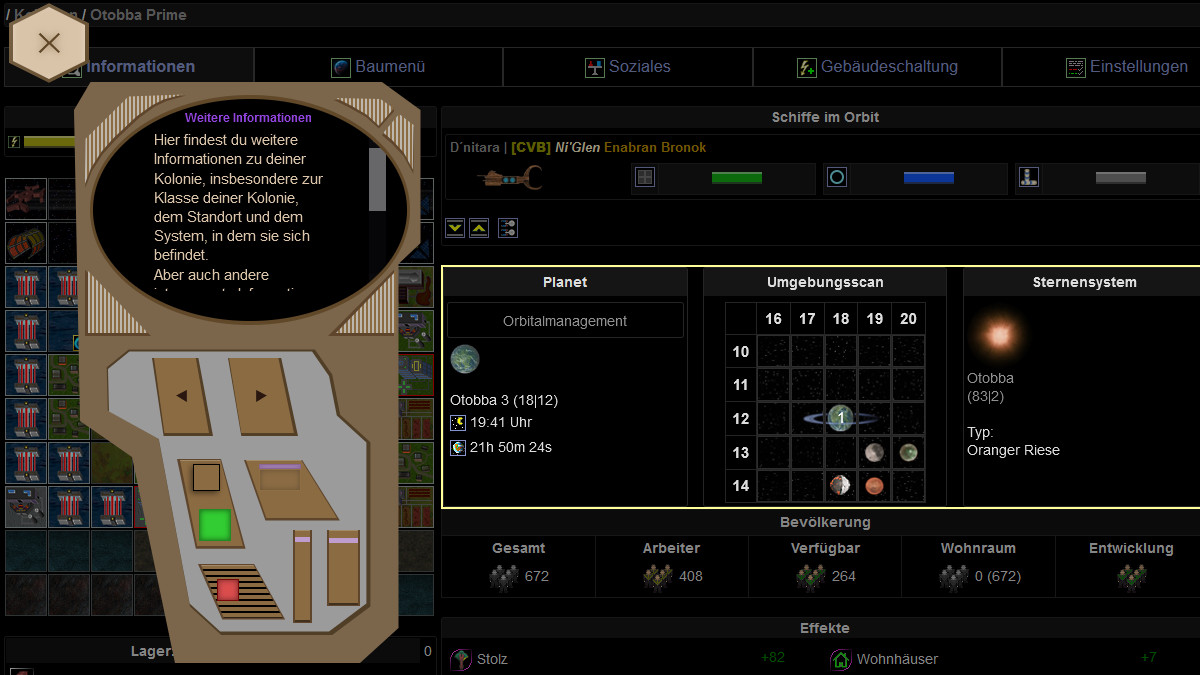Click the transfer settings icon below the ship
The image size is (1200, 675).
coord(507,228)
